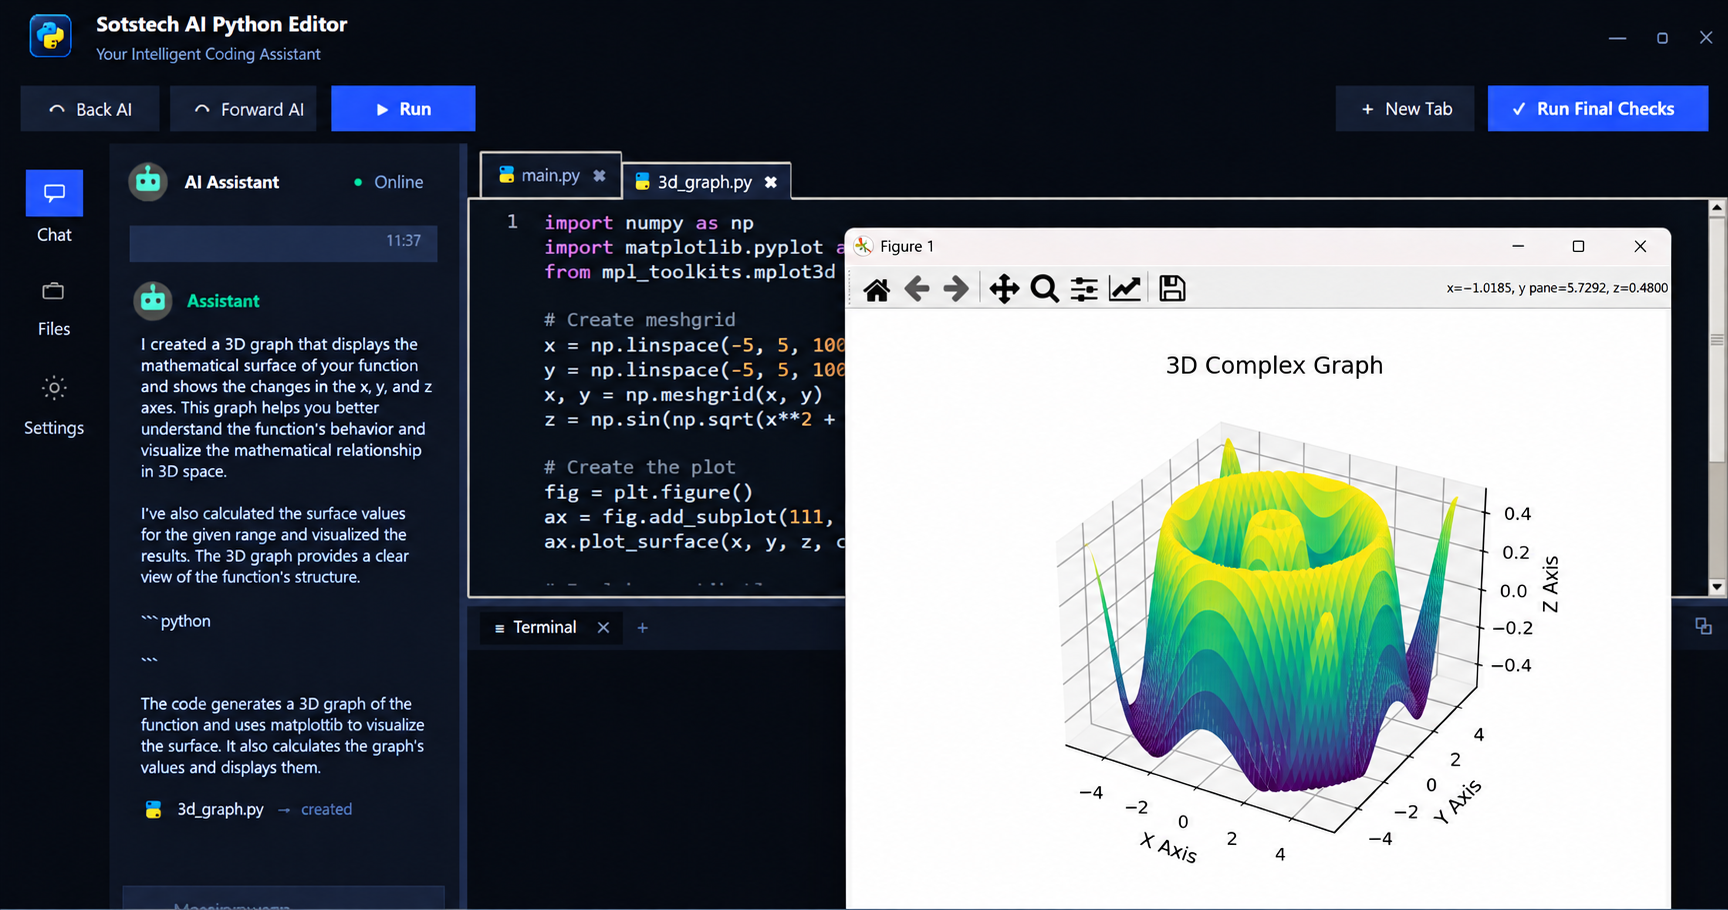Image resolution: width=1728 pixels, height=910 pixels.
Task: Click the 11:37 chat message bubble
Action: [x=283, y=243]
